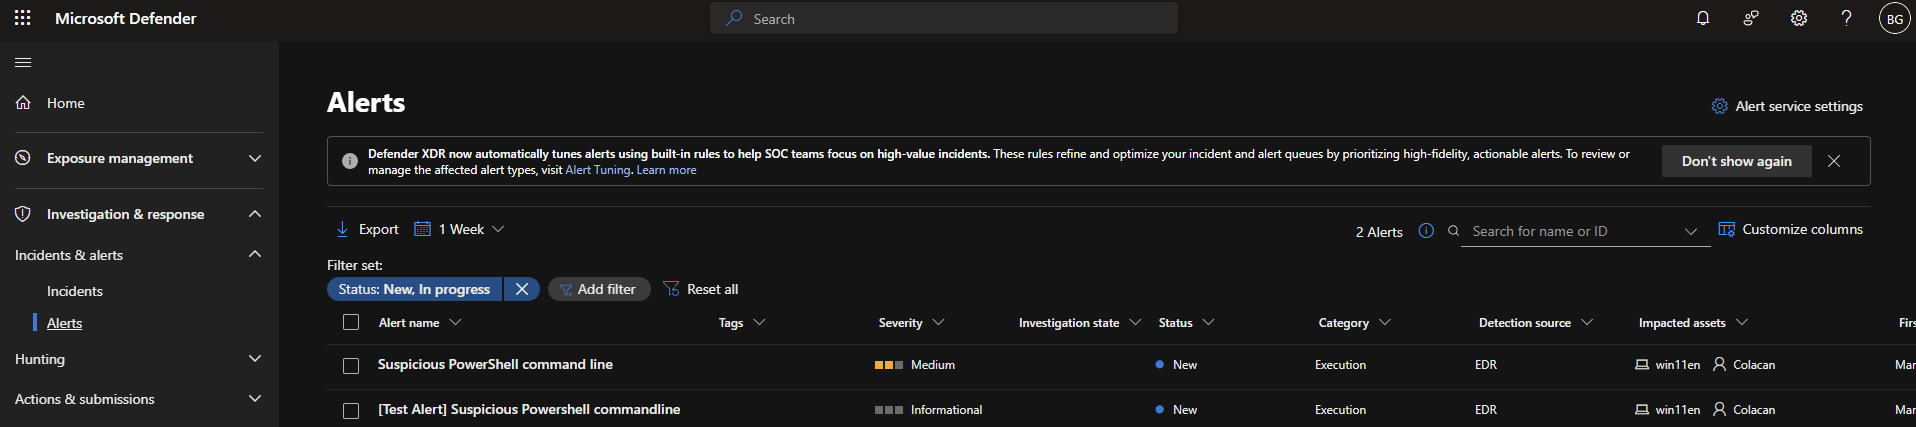Open the app launcher grid icon
This screenshot has height=427, width=1916.
pos(22,18)
